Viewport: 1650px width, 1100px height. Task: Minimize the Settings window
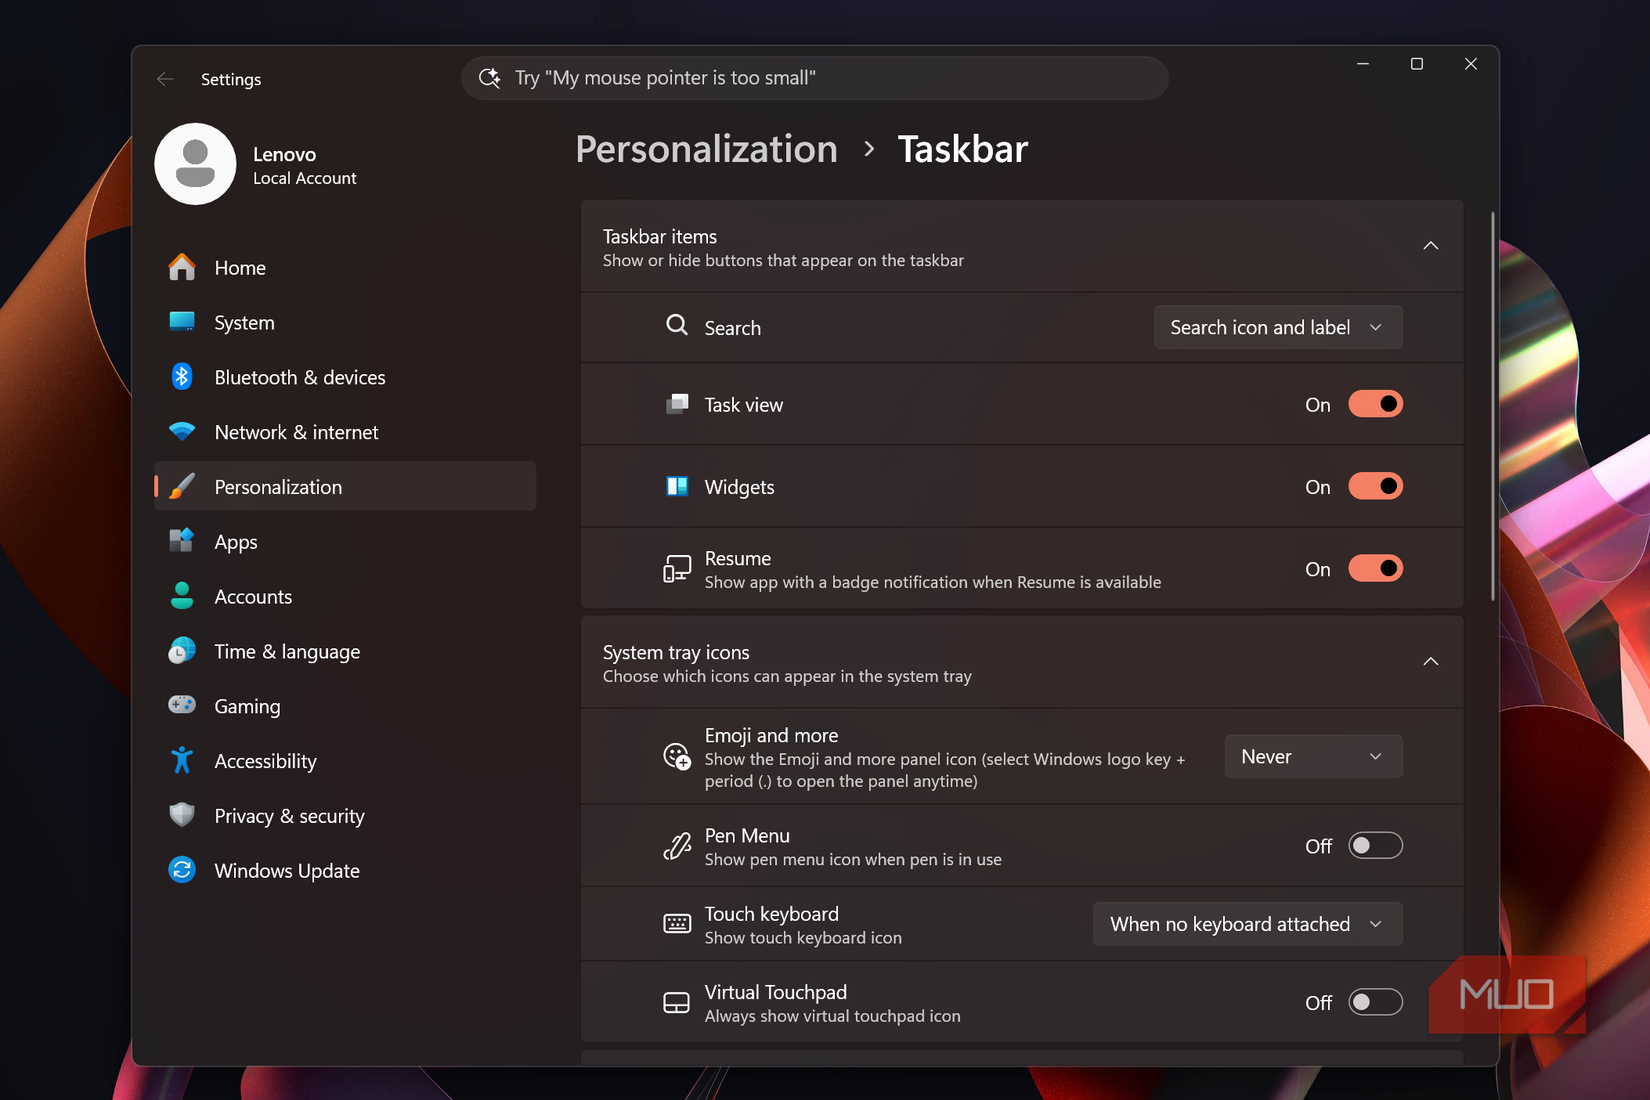coord(1363,64)
